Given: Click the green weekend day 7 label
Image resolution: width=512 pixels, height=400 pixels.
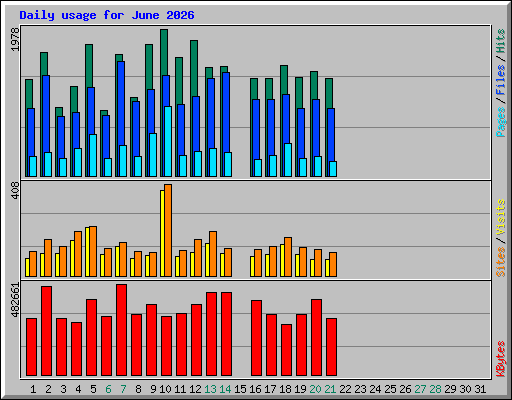Looking at the screenshot, I should coord(123,389).
